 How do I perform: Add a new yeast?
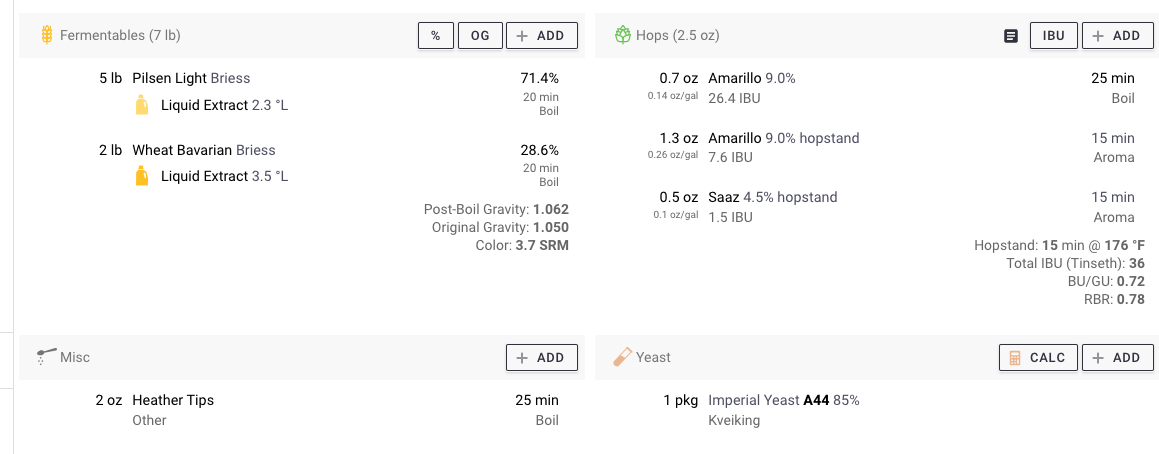click(x=1118, y=358)
